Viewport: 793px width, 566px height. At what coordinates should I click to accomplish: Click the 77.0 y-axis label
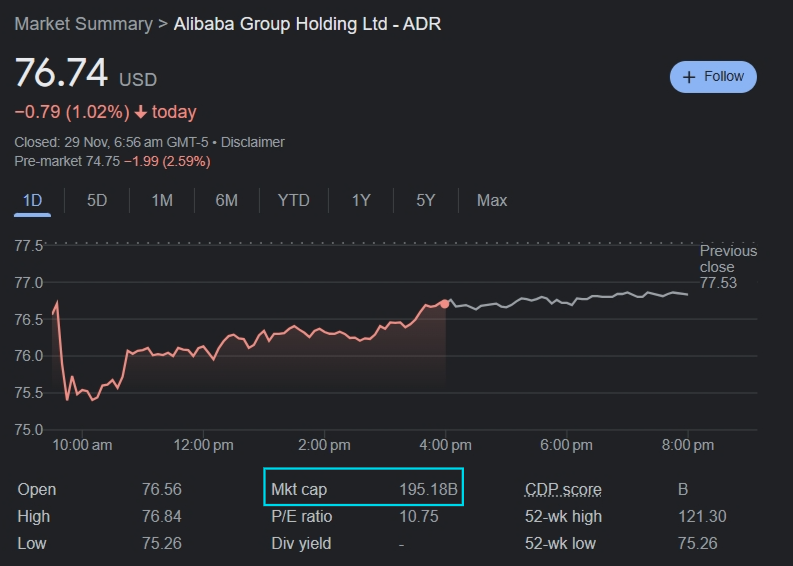click(29, 283)
